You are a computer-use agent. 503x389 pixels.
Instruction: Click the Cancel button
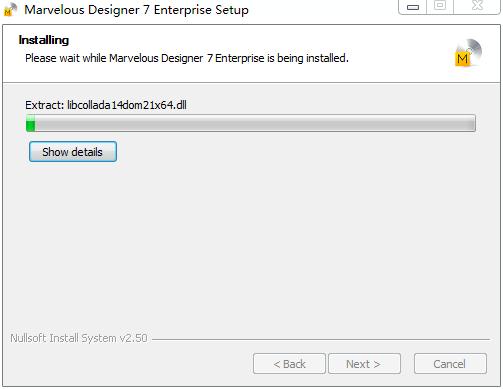(x=450, y=364)
